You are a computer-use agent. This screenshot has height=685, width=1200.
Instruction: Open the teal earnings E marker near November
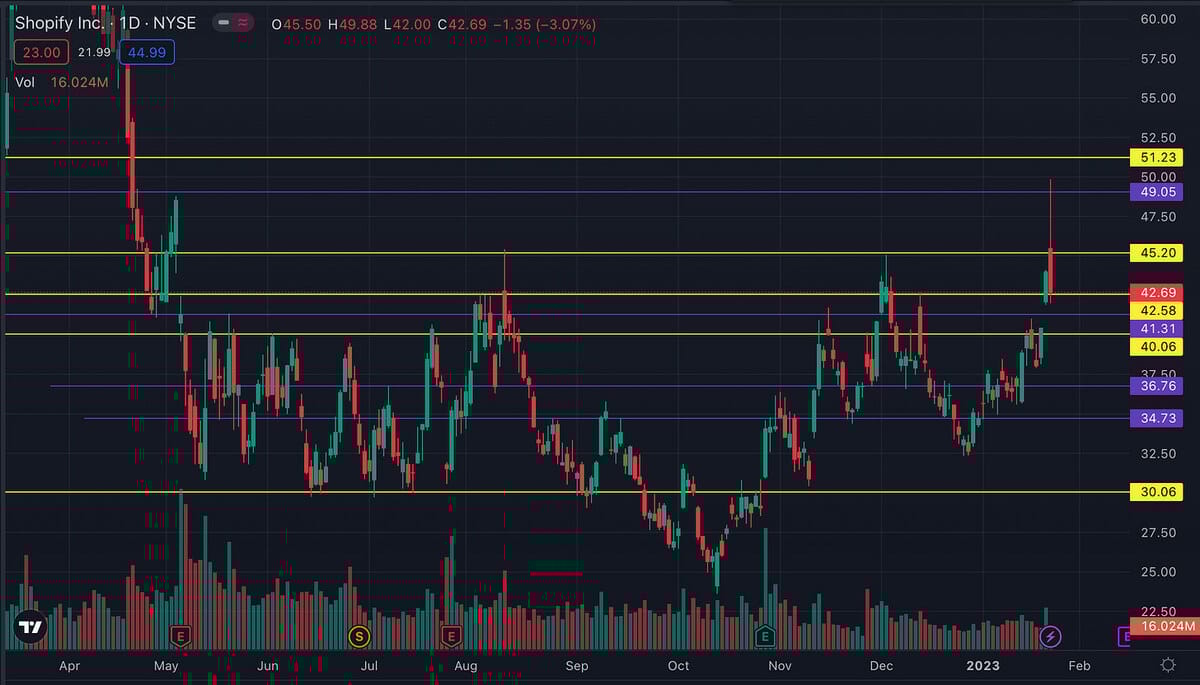[765, 635]
